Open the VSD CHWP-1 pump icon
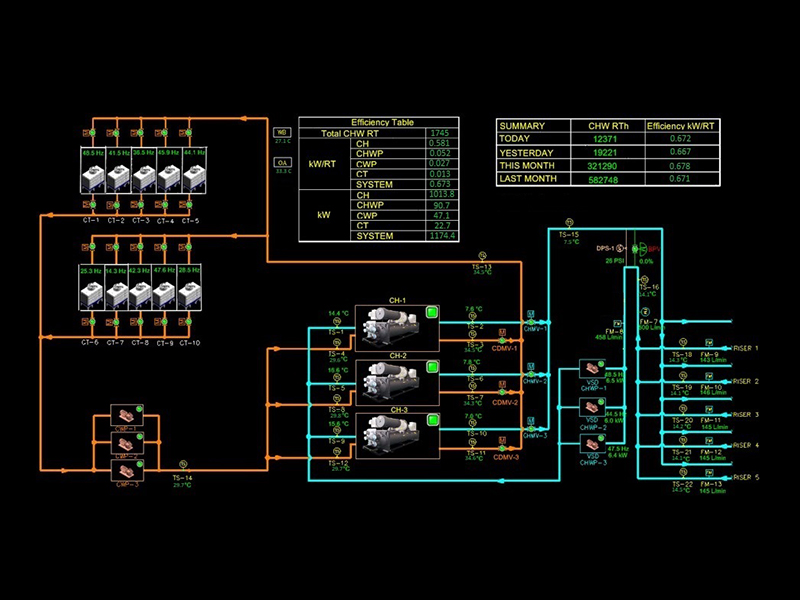 pos(591,369)
